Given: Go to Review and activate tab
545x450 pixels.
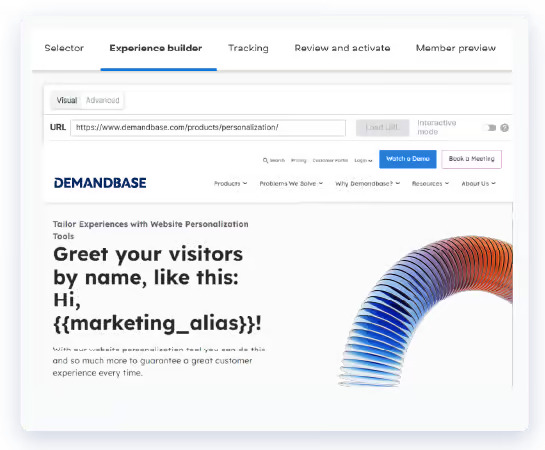Looking at the screenshot, I should coord(342,48).
